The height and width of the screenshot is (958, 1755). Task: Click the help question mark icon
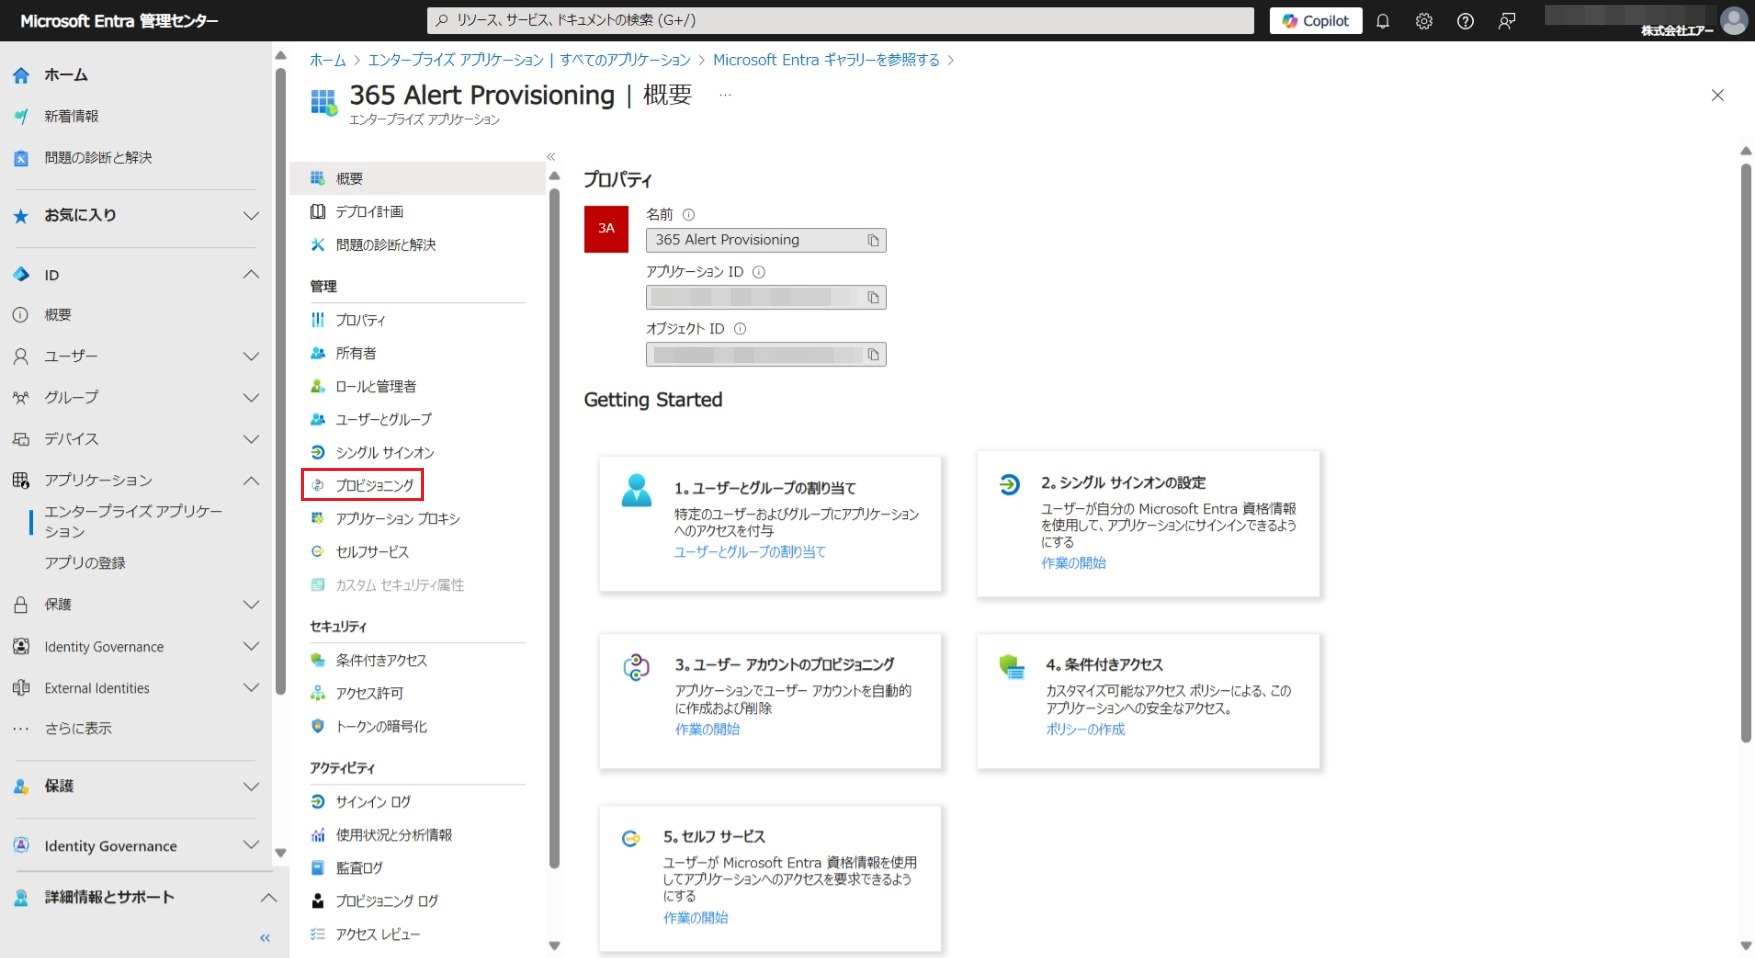point(1465,21)
